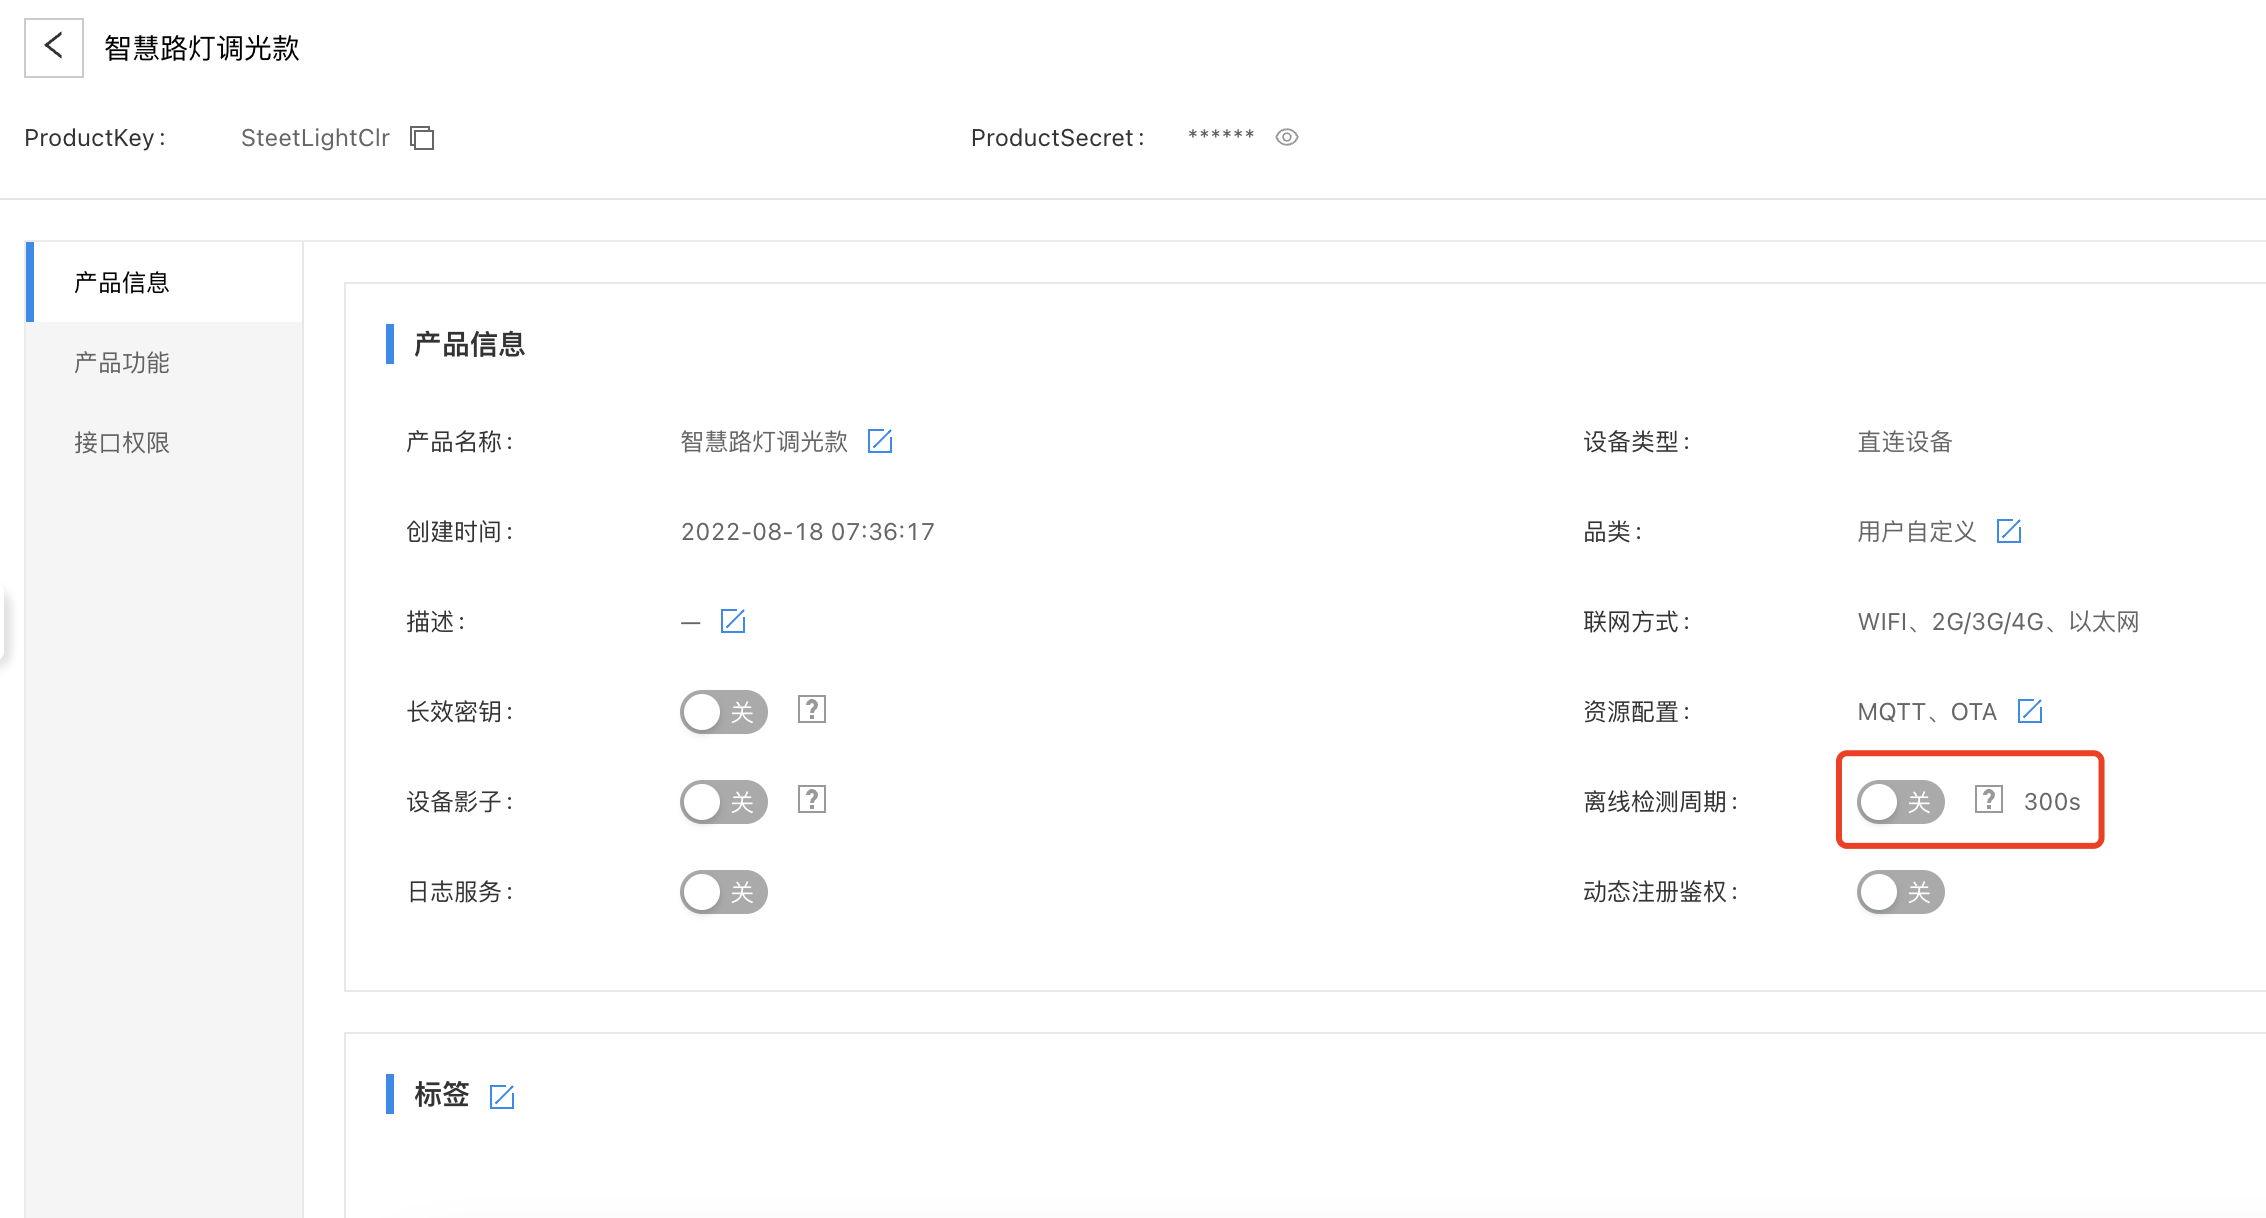Viewport: 2266px width, 1218px height.
Task: Click the 产品信息 section heading
Action: click(469, 344)
